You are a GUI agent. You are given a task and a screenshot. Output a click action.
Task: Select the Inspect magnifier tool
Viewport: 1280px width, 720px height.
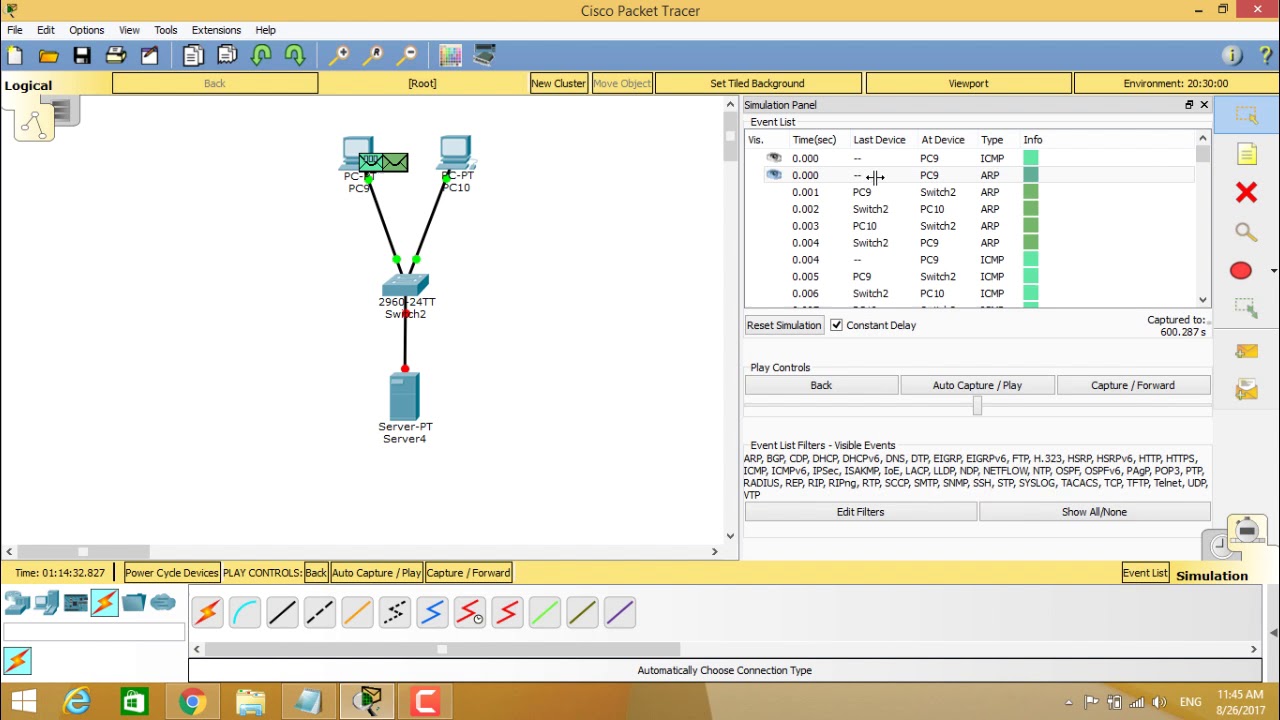(x=1246, y=232)
